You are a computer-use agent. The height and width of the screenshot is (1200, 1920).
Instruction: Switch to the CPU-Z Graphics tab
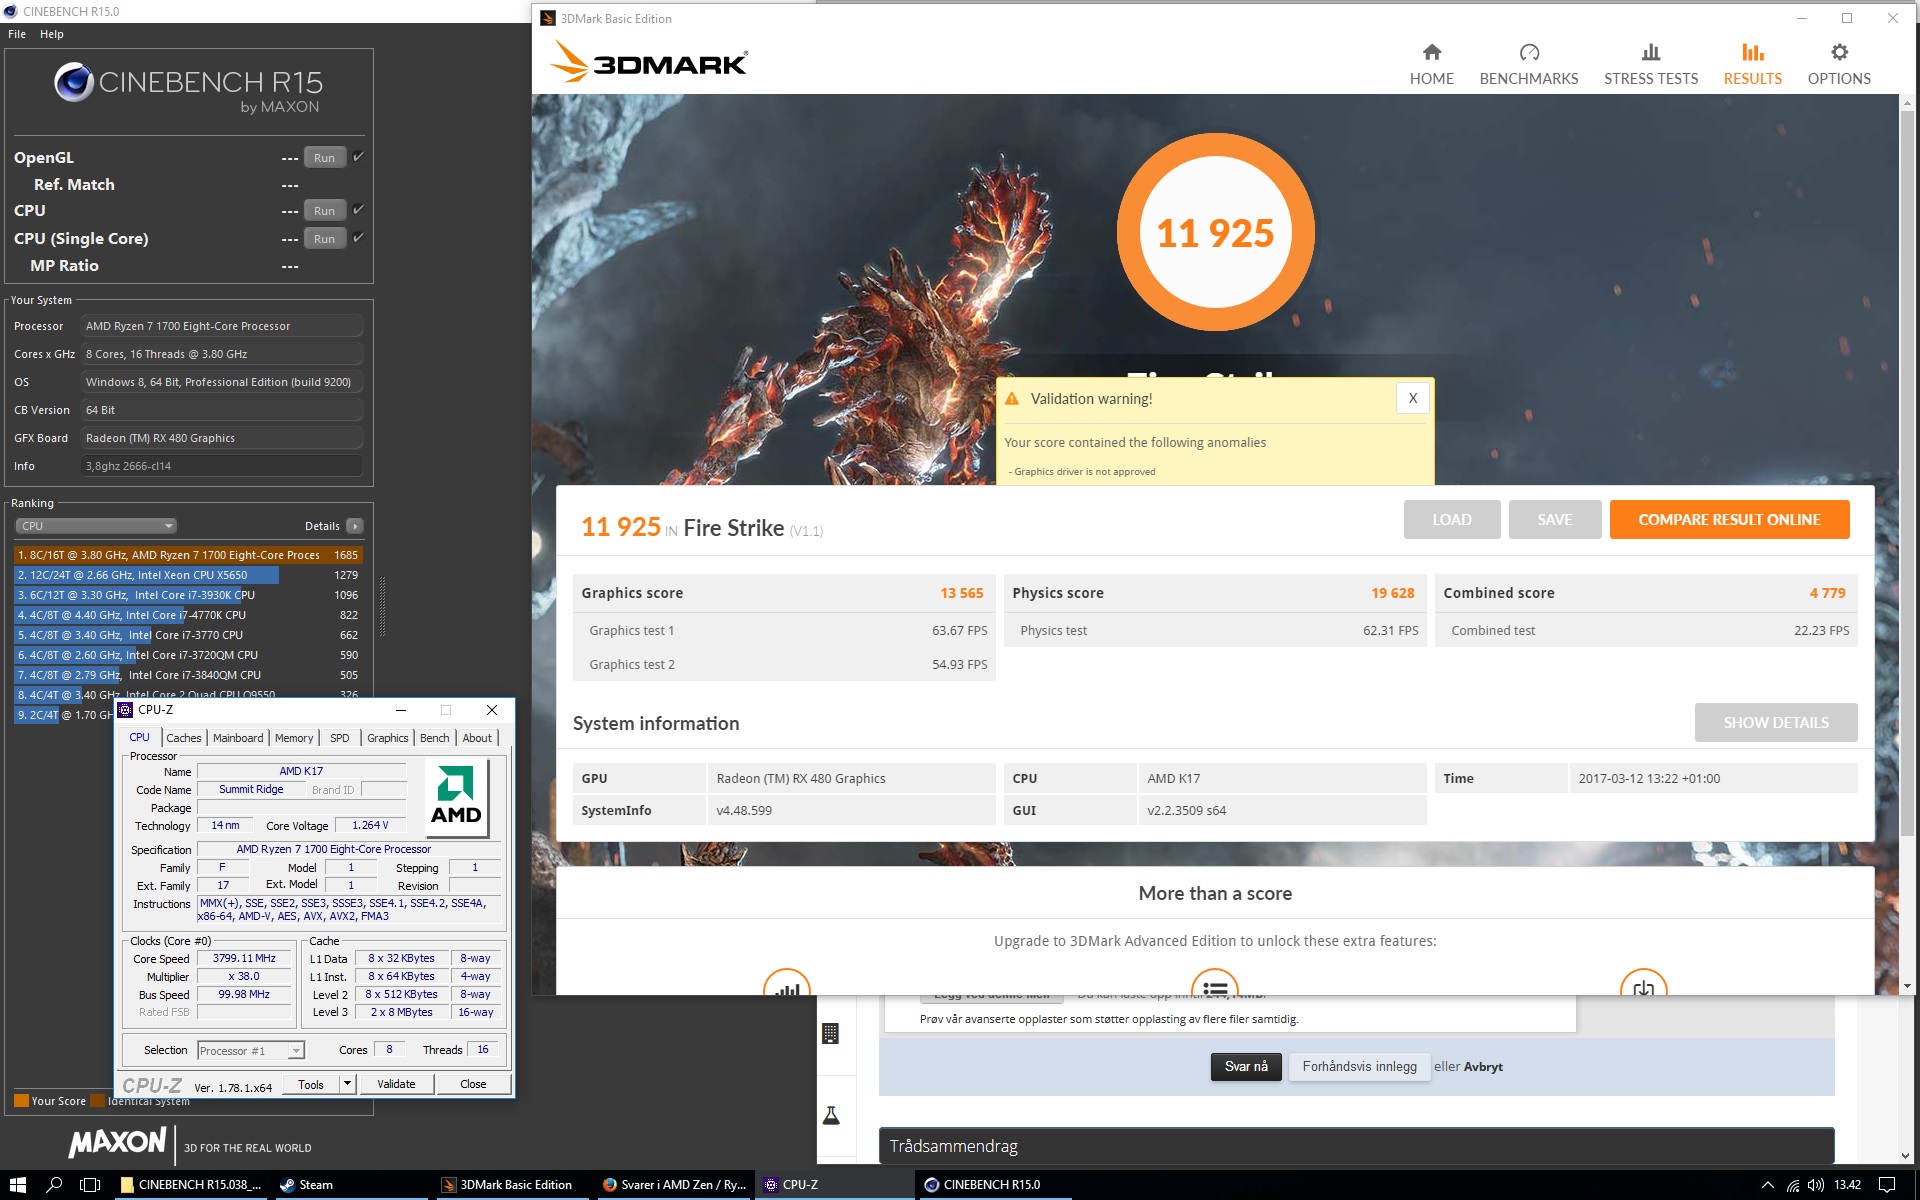[x=388, y=738]
